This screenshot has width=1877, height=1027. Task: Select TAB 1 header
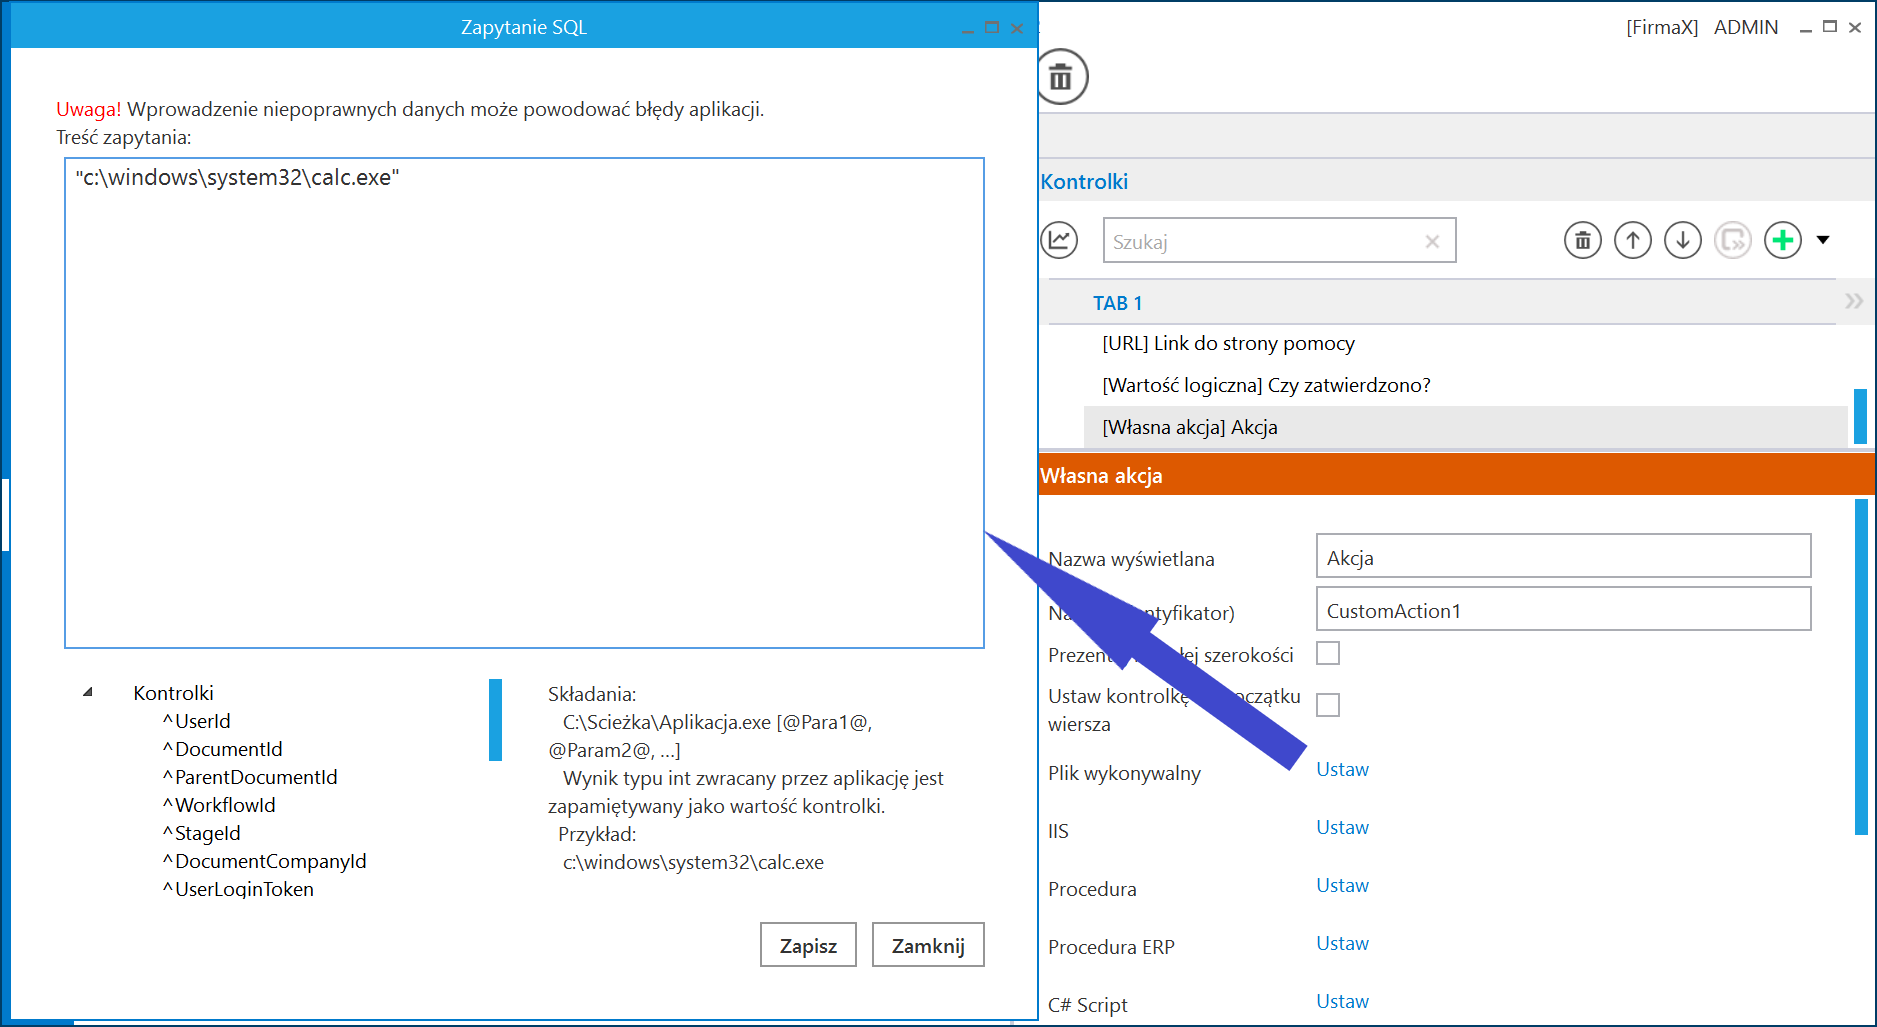click(1117, 303)
